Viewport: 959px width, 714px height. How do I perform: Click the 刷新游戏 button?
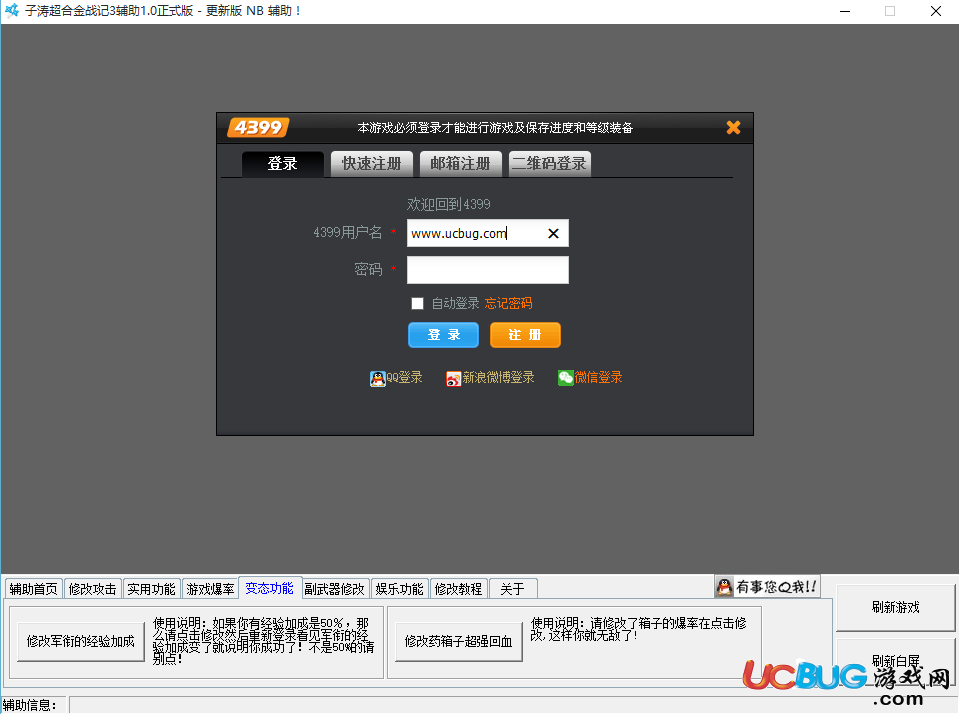[x=895, y=608]
